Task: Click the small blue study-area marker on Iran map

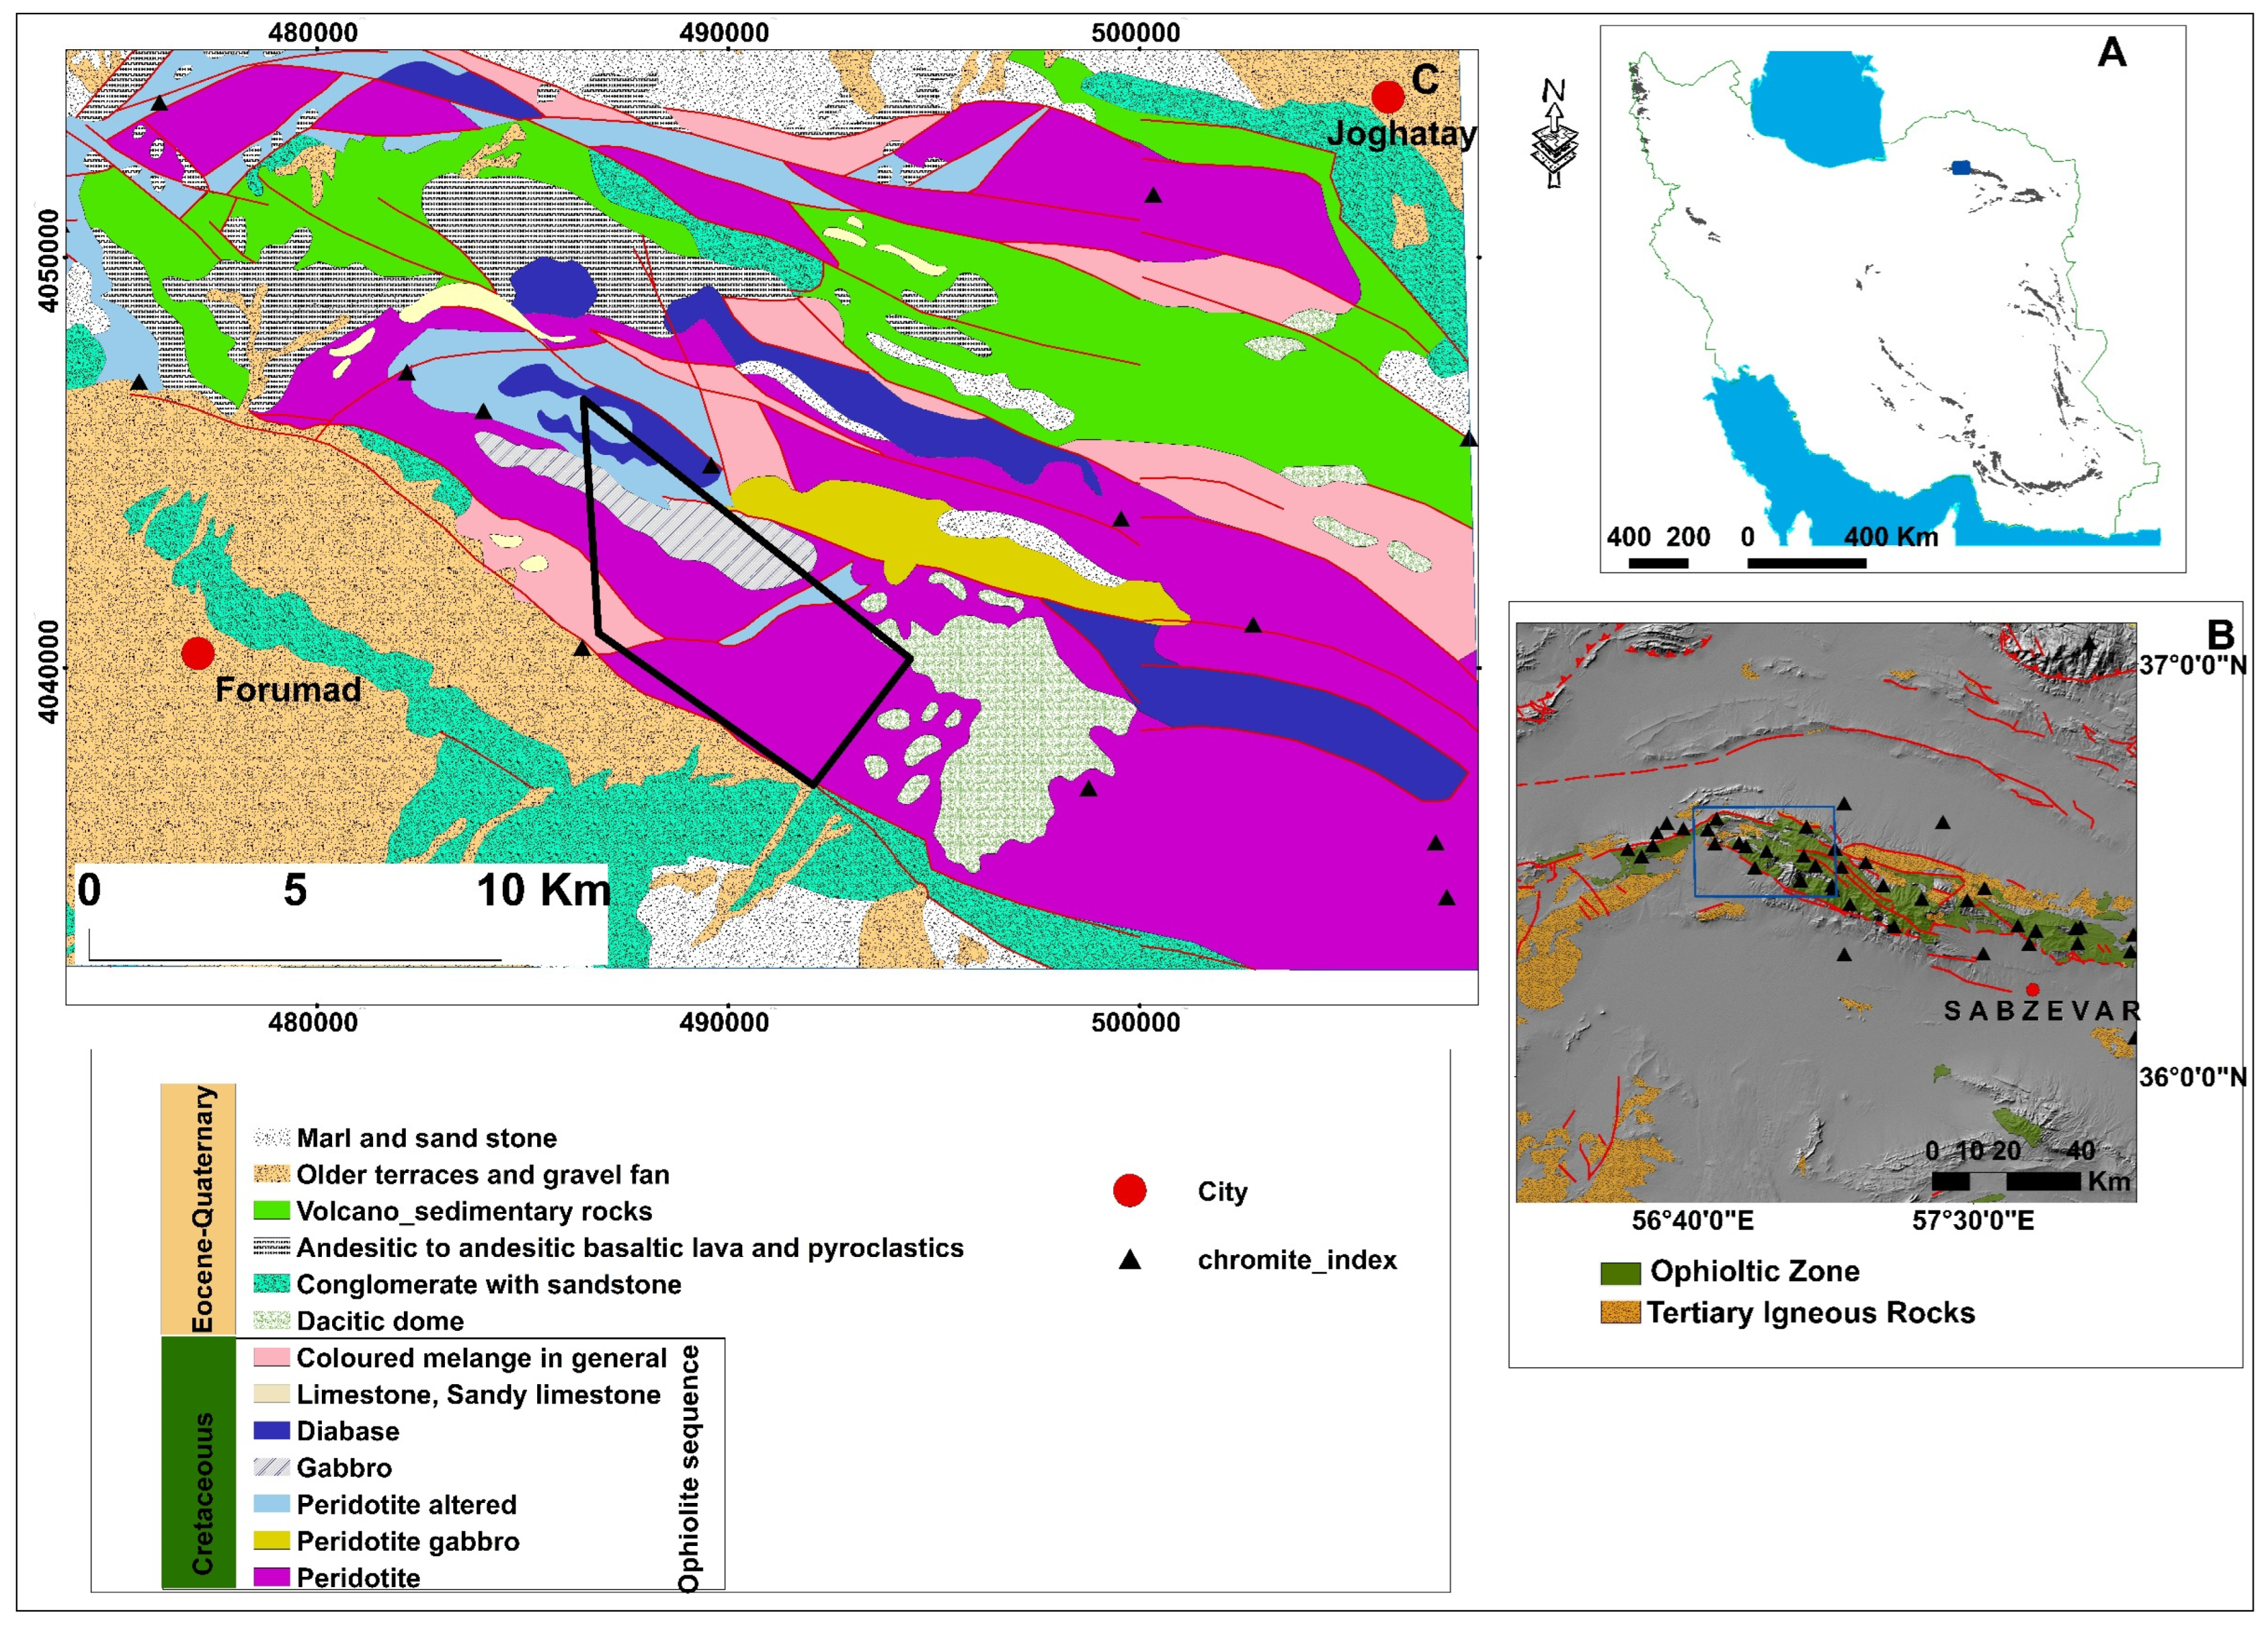Action: (x=1960, y=168)
